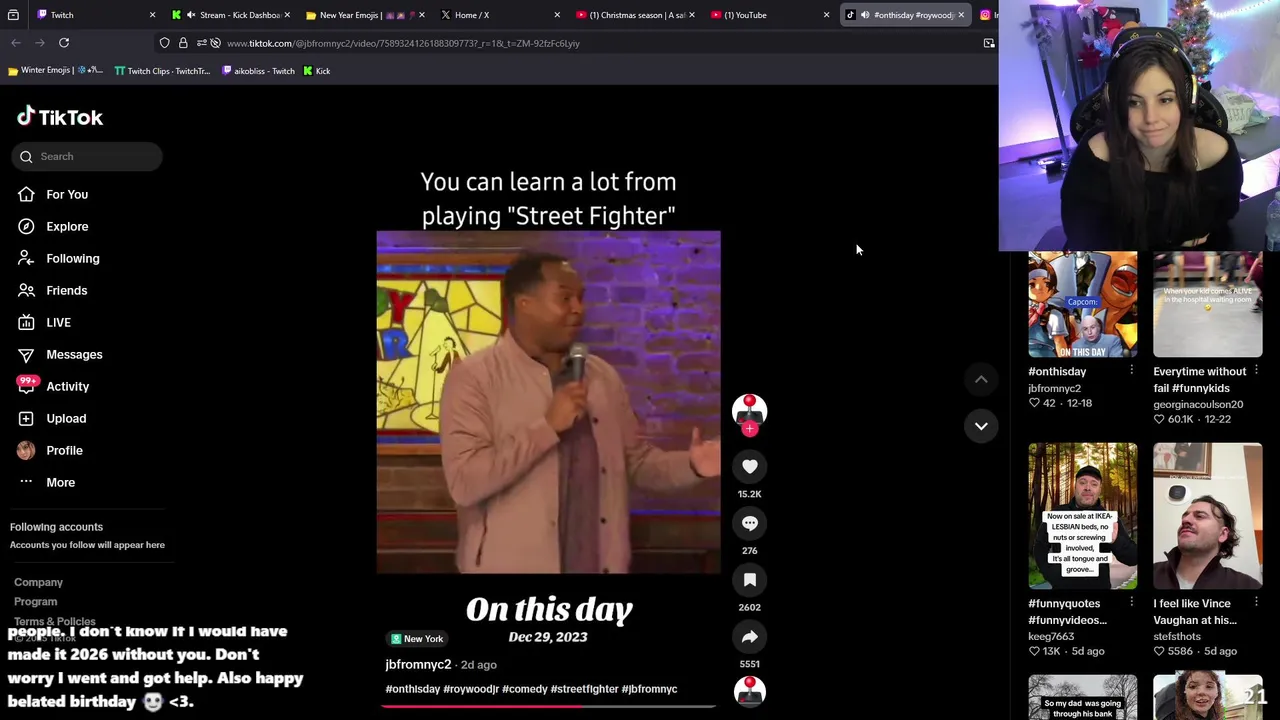The height and width of the screenshot is (720, 1280).
Task: Switch to Stream - Kick Dashboard tab
Action: pyautogui.click(x=232, y=15)
